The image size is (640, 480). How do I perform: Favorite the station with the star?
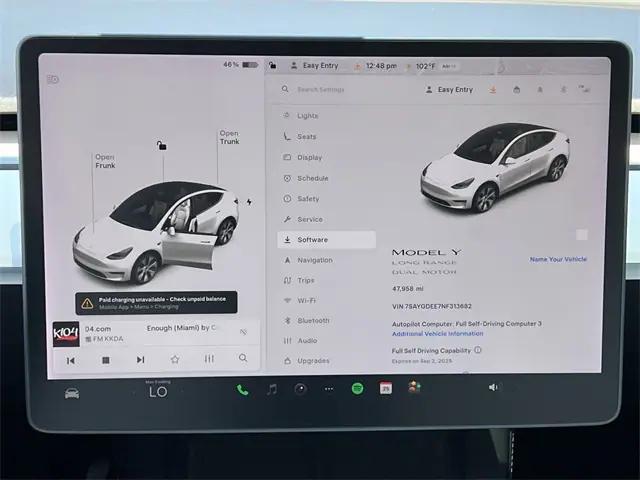[175, 359]
